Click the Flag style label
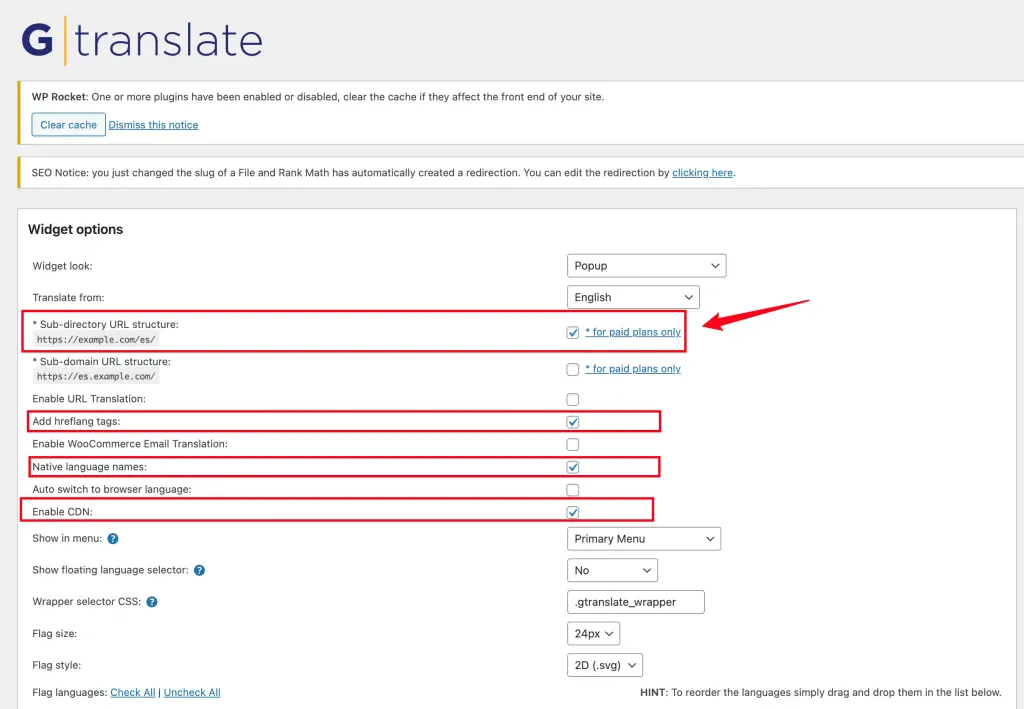 pyautogui.click(x=55, y=665)
